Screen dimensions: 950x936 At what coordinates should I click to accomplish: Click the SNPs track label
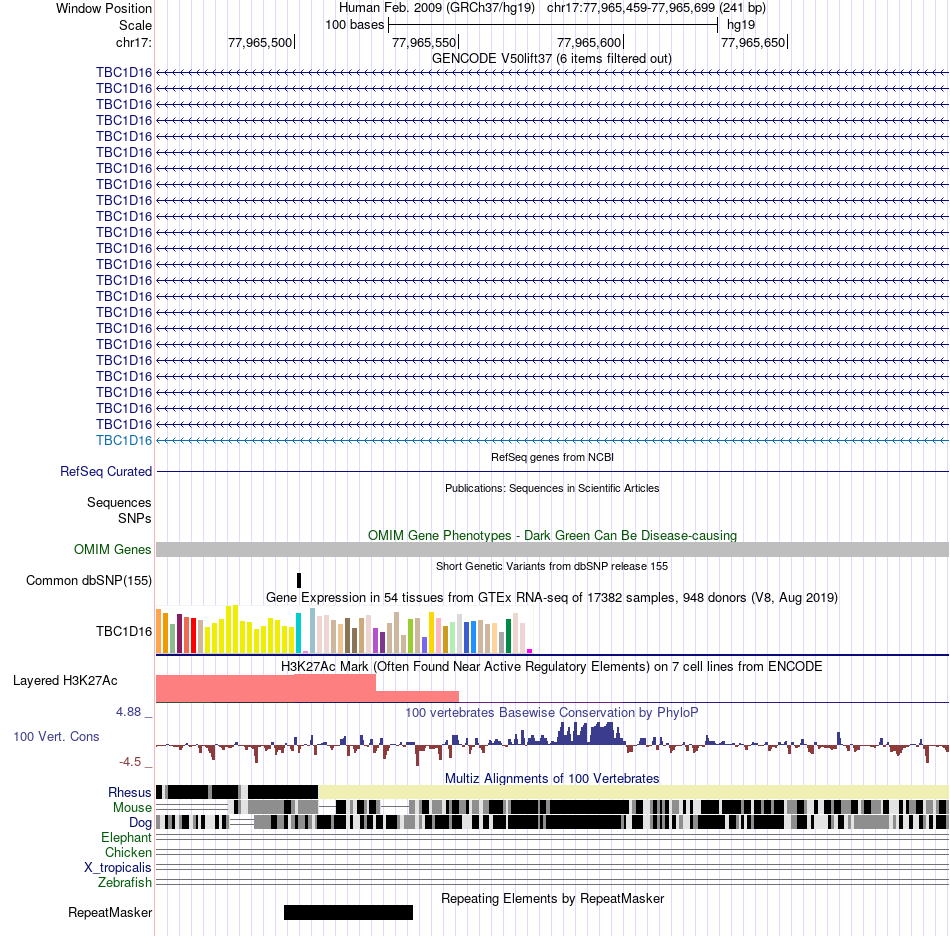[135, 519]
